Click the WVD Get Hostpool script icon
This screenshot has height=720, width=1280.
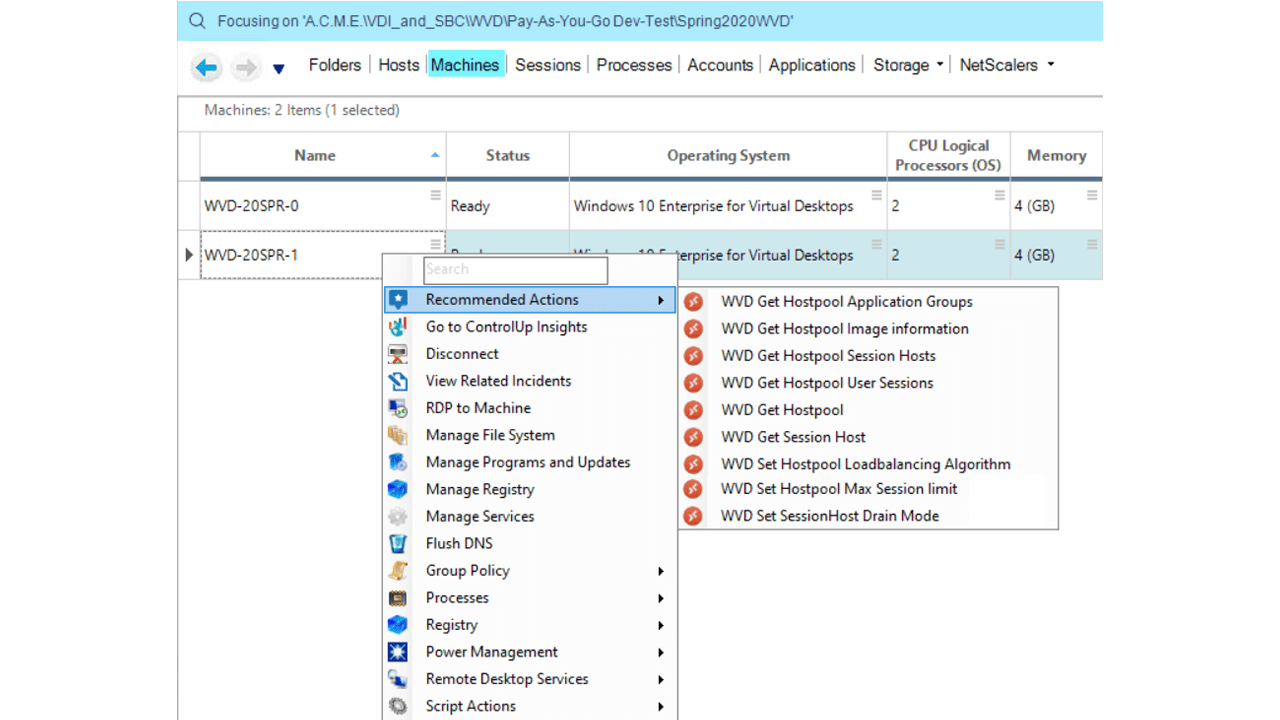tap(695, 409)
